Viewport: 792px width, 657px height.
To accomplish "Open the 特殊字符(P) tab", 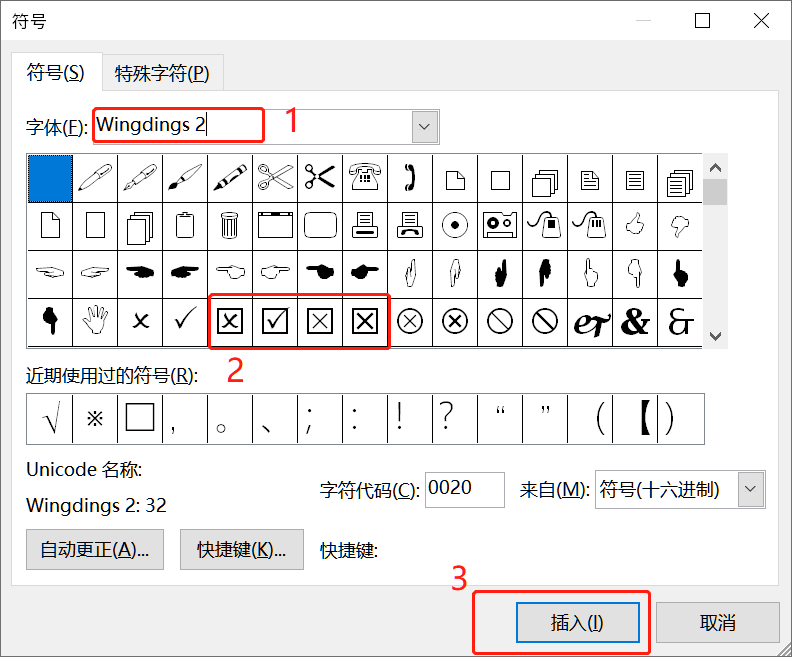I will click(162, 74).
